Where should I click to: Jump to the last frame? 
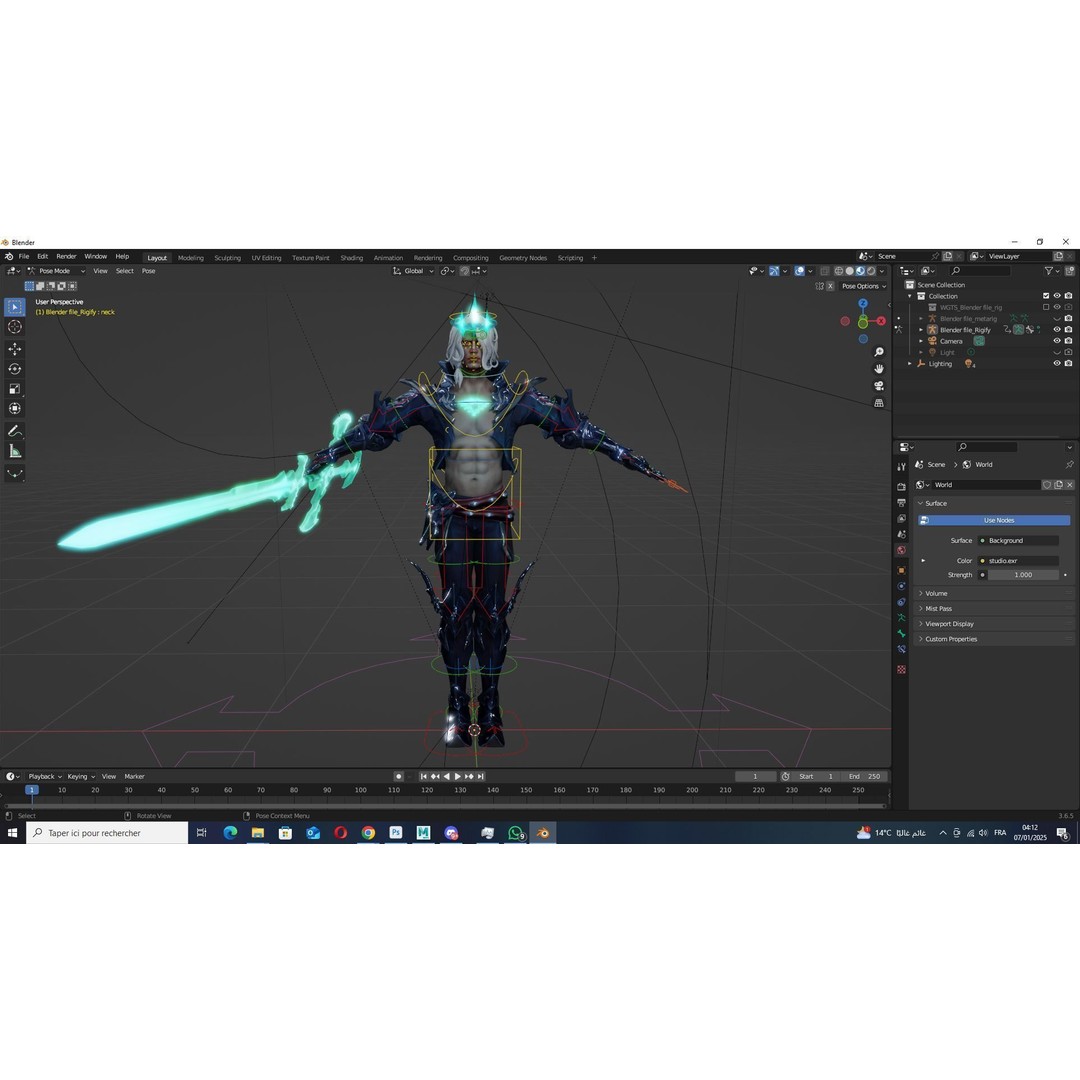click(x=481, y=776)
